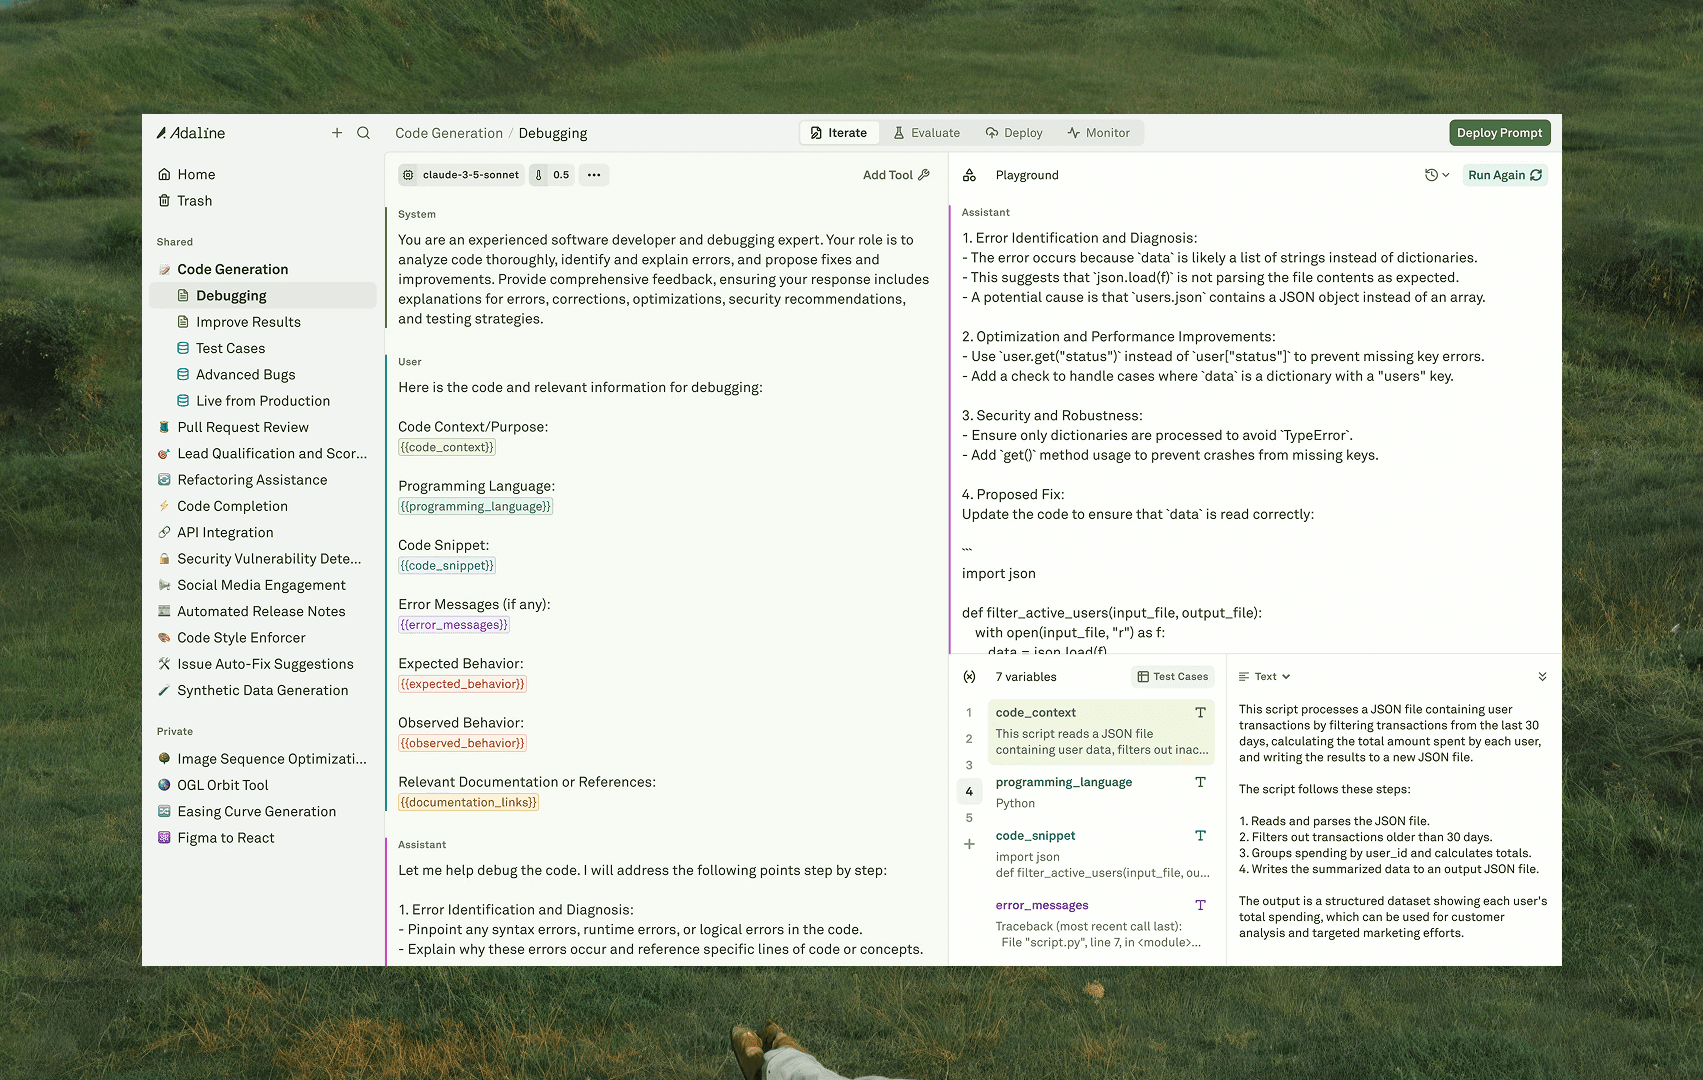Open the Text format dropdown
This screenshot has width=1703, height=1080.
[x=1265, y=677]
